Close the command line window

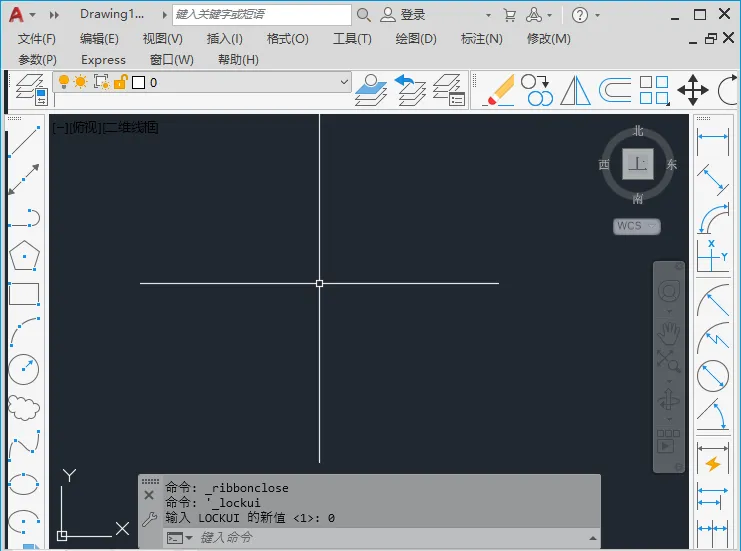click(149, 495)
